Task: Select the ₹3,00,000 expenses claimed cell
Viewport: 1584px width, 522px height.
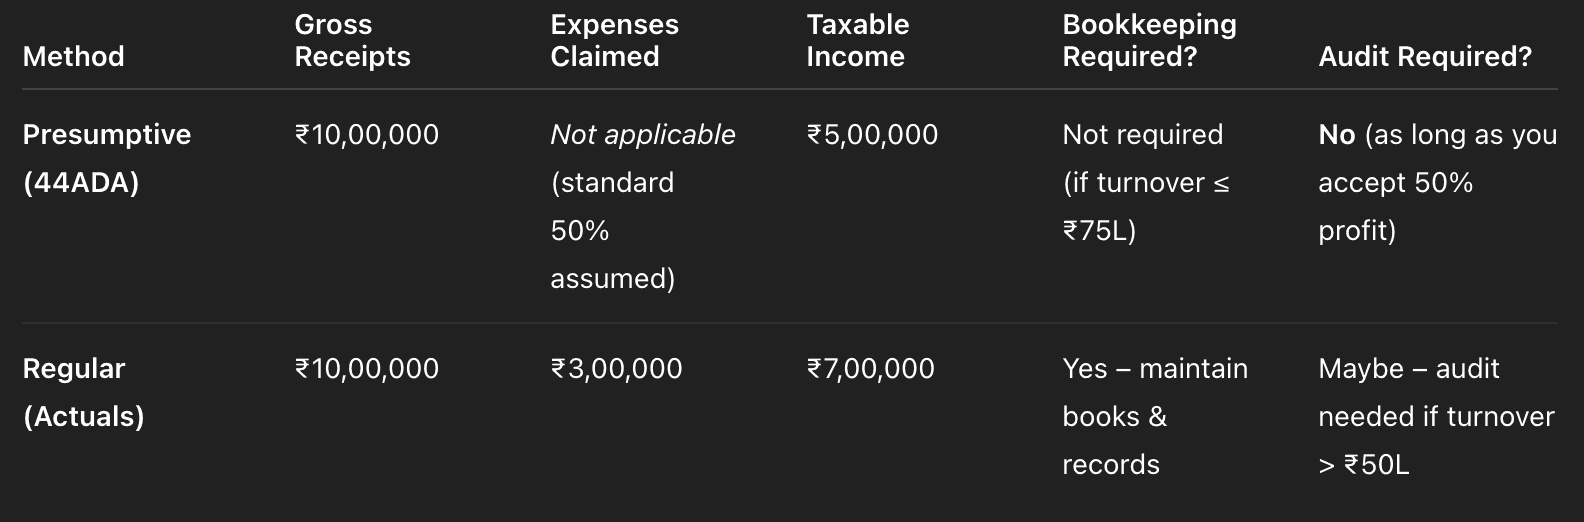Action: pyautogui.click(x=616, y=368)
